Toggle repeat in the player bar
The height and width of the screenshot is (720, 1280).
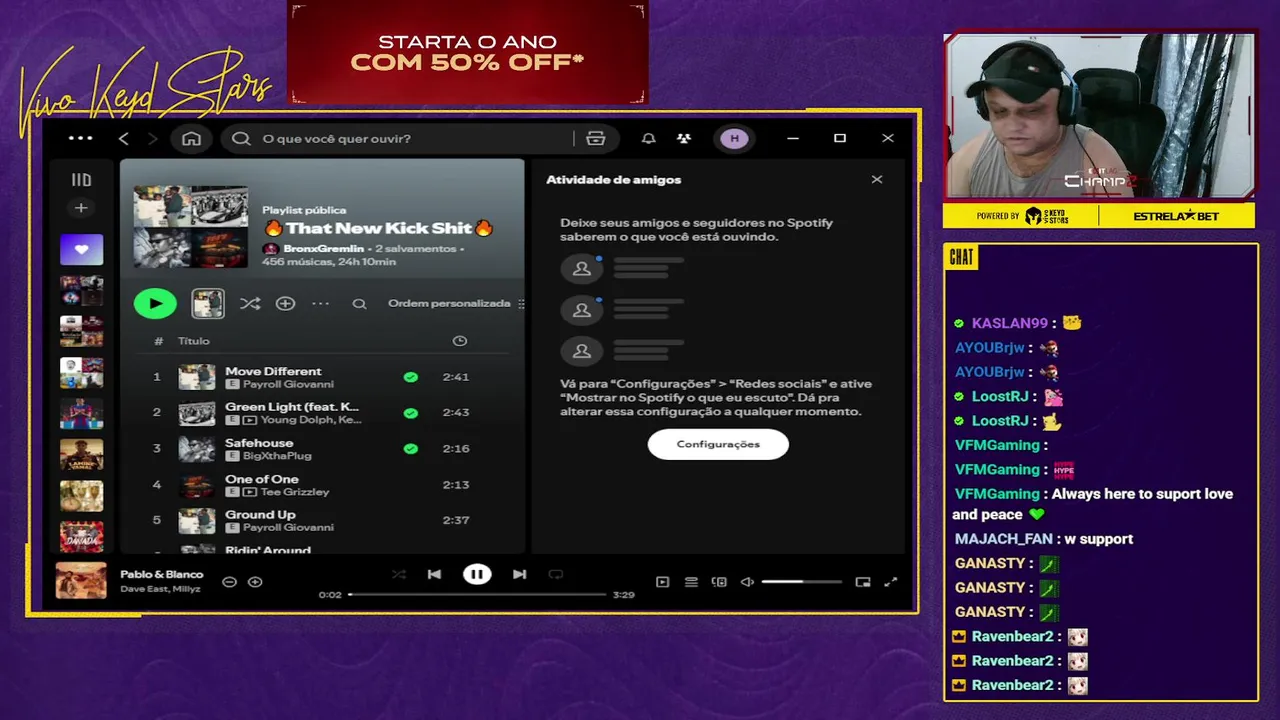point(556,574)
